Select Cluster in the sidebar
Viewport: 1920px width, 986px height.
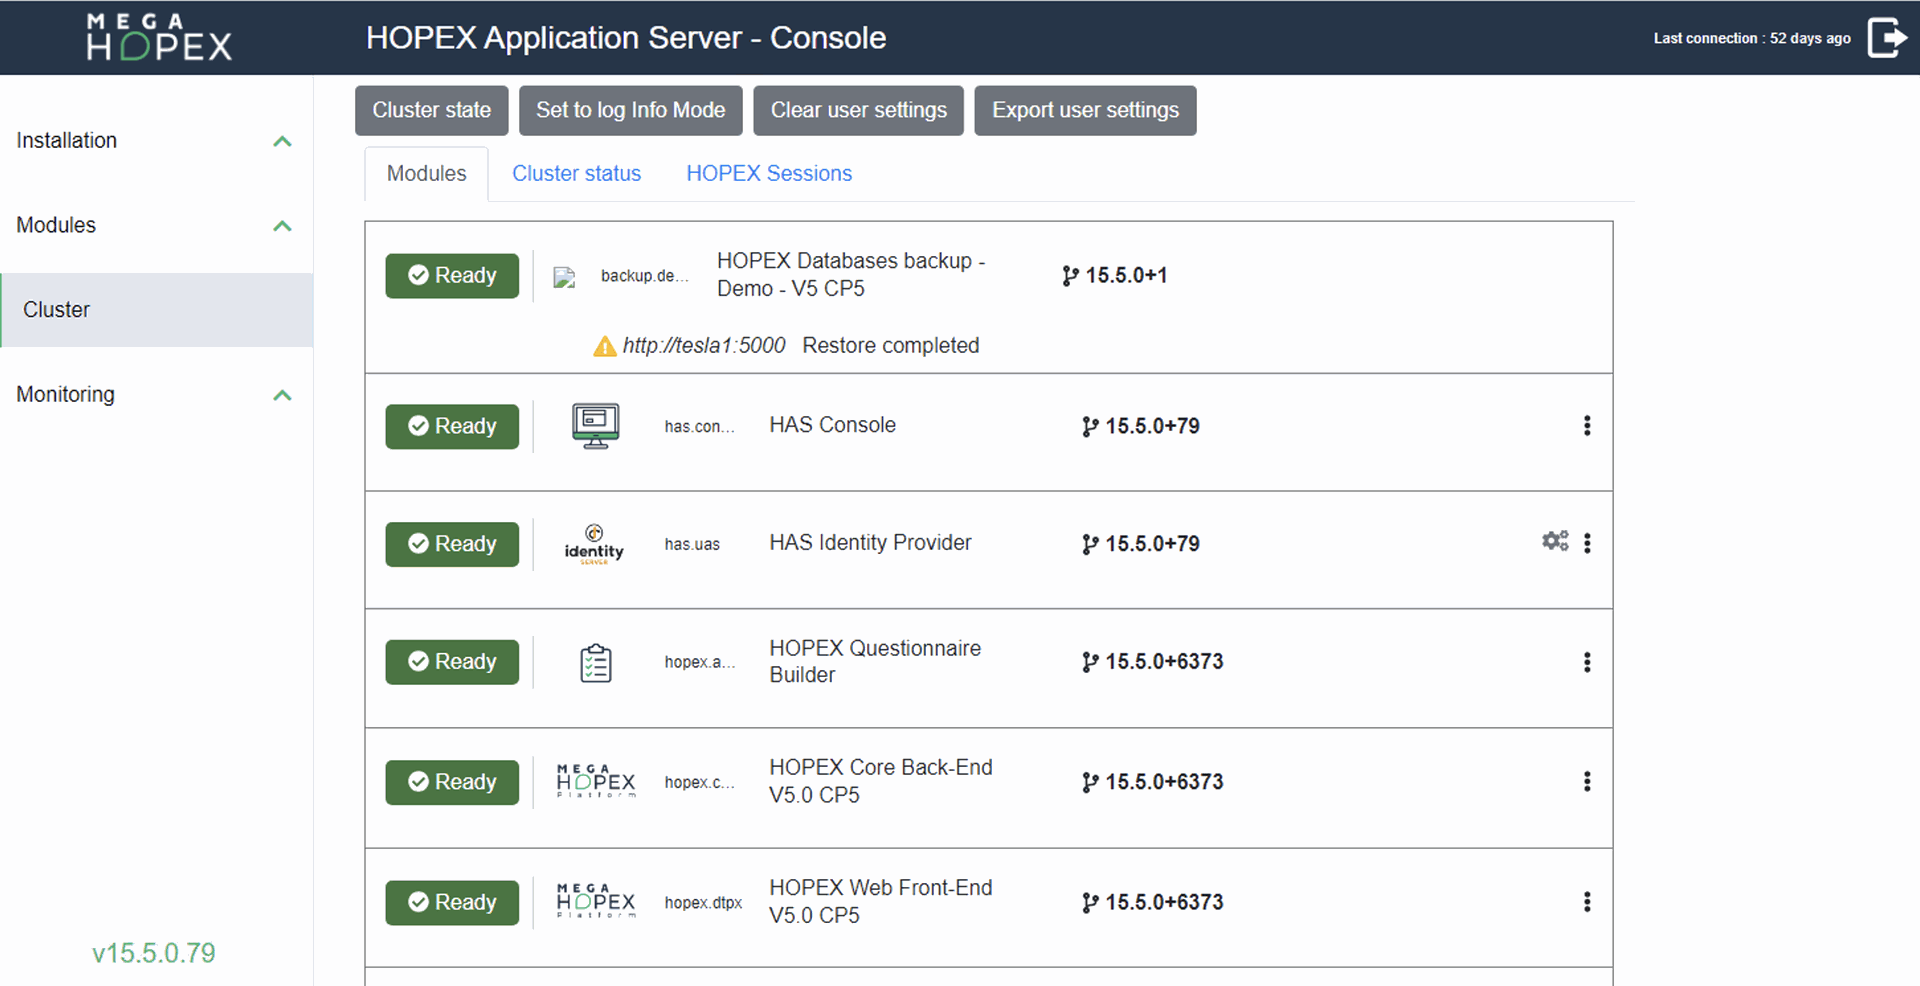coord(157,310)
